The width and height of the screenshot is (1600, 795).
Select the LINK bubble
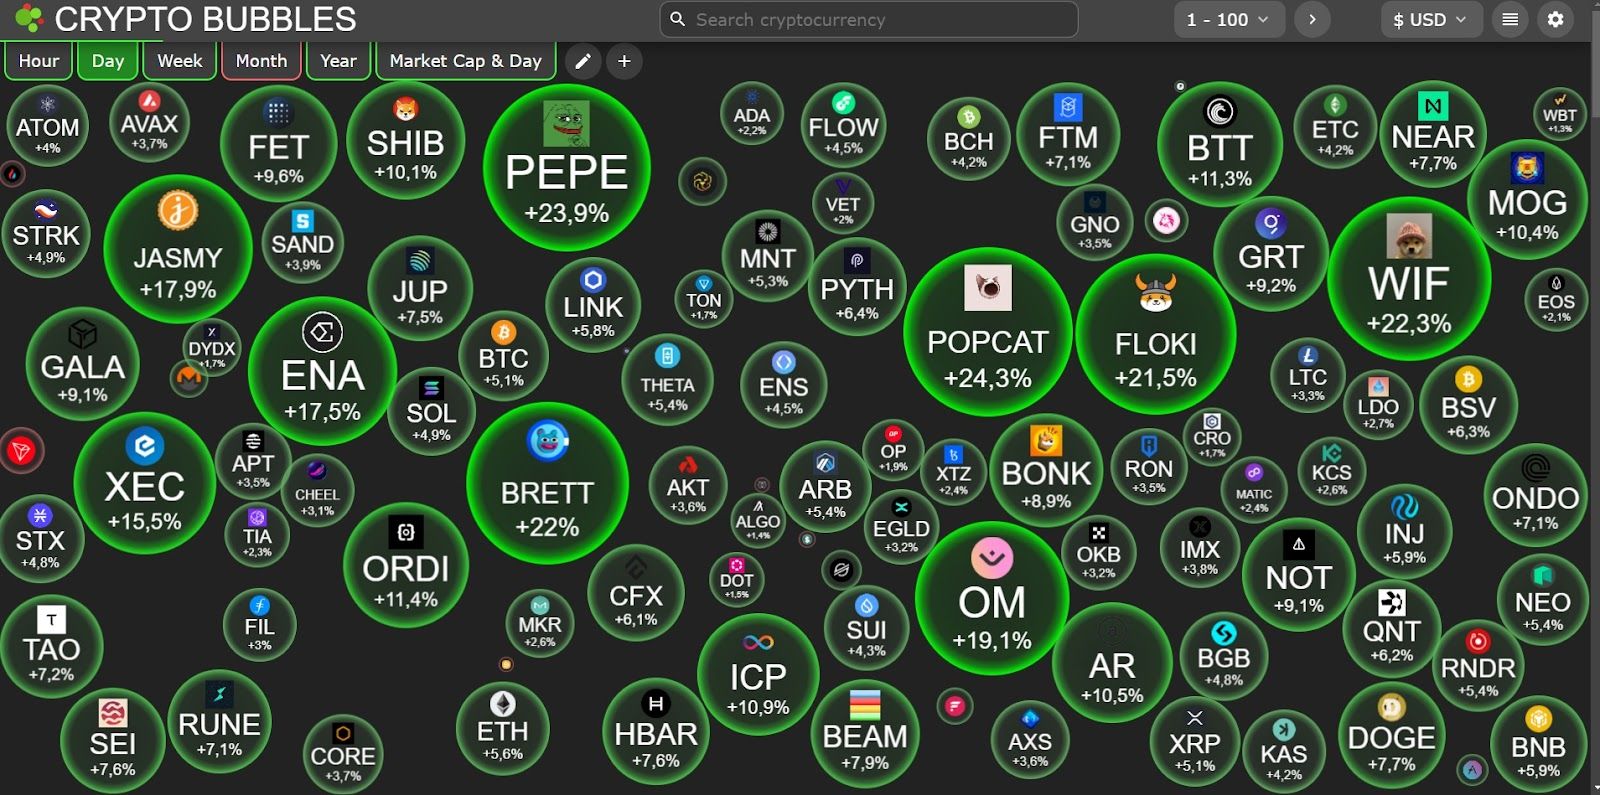593,305
